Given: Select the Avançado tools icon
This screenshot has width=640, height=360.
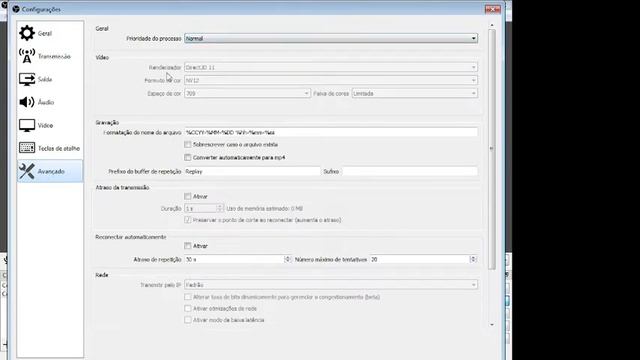Looking at the screenshot, I should tap(27, 171).
